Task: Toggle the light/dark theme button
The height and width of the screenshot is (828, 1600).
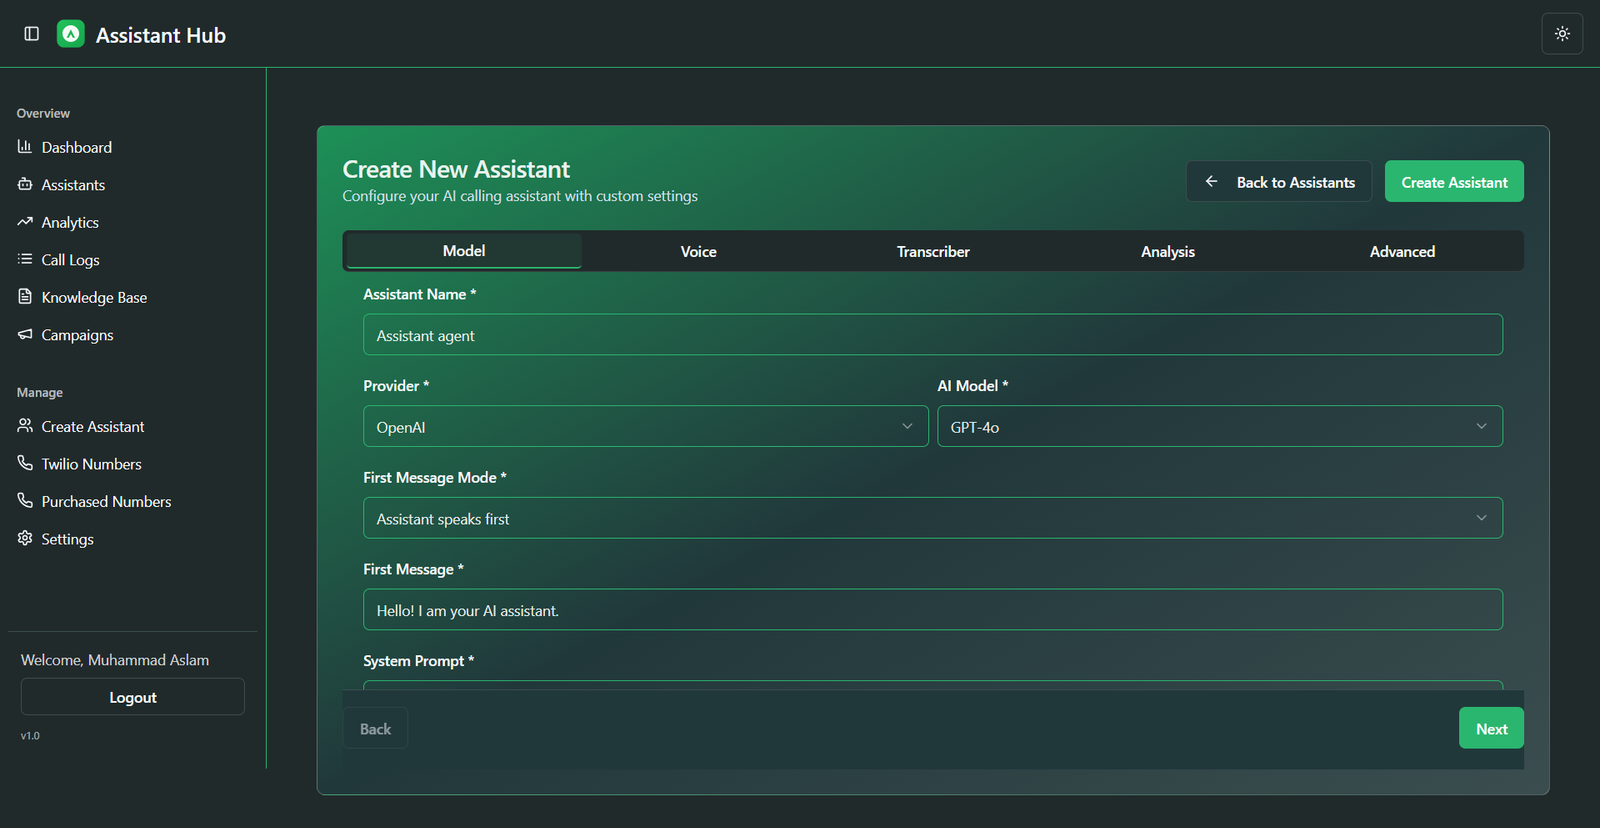Action: tap(1562, 34)
